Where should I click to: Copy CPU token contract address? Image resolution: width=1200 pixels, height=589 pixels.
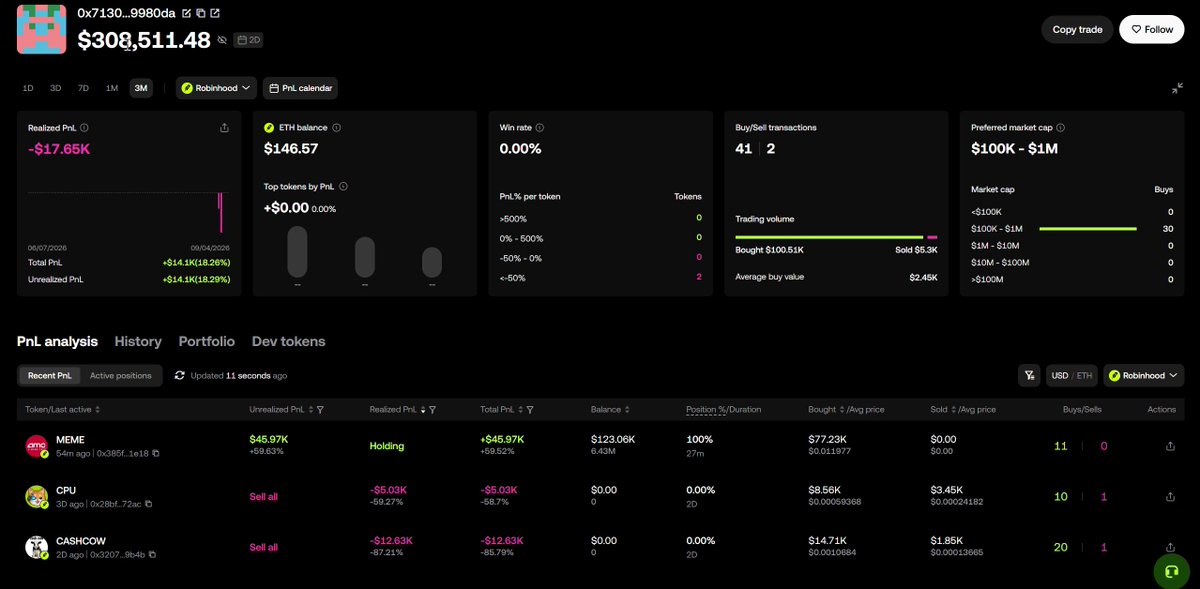coord(149,504)
